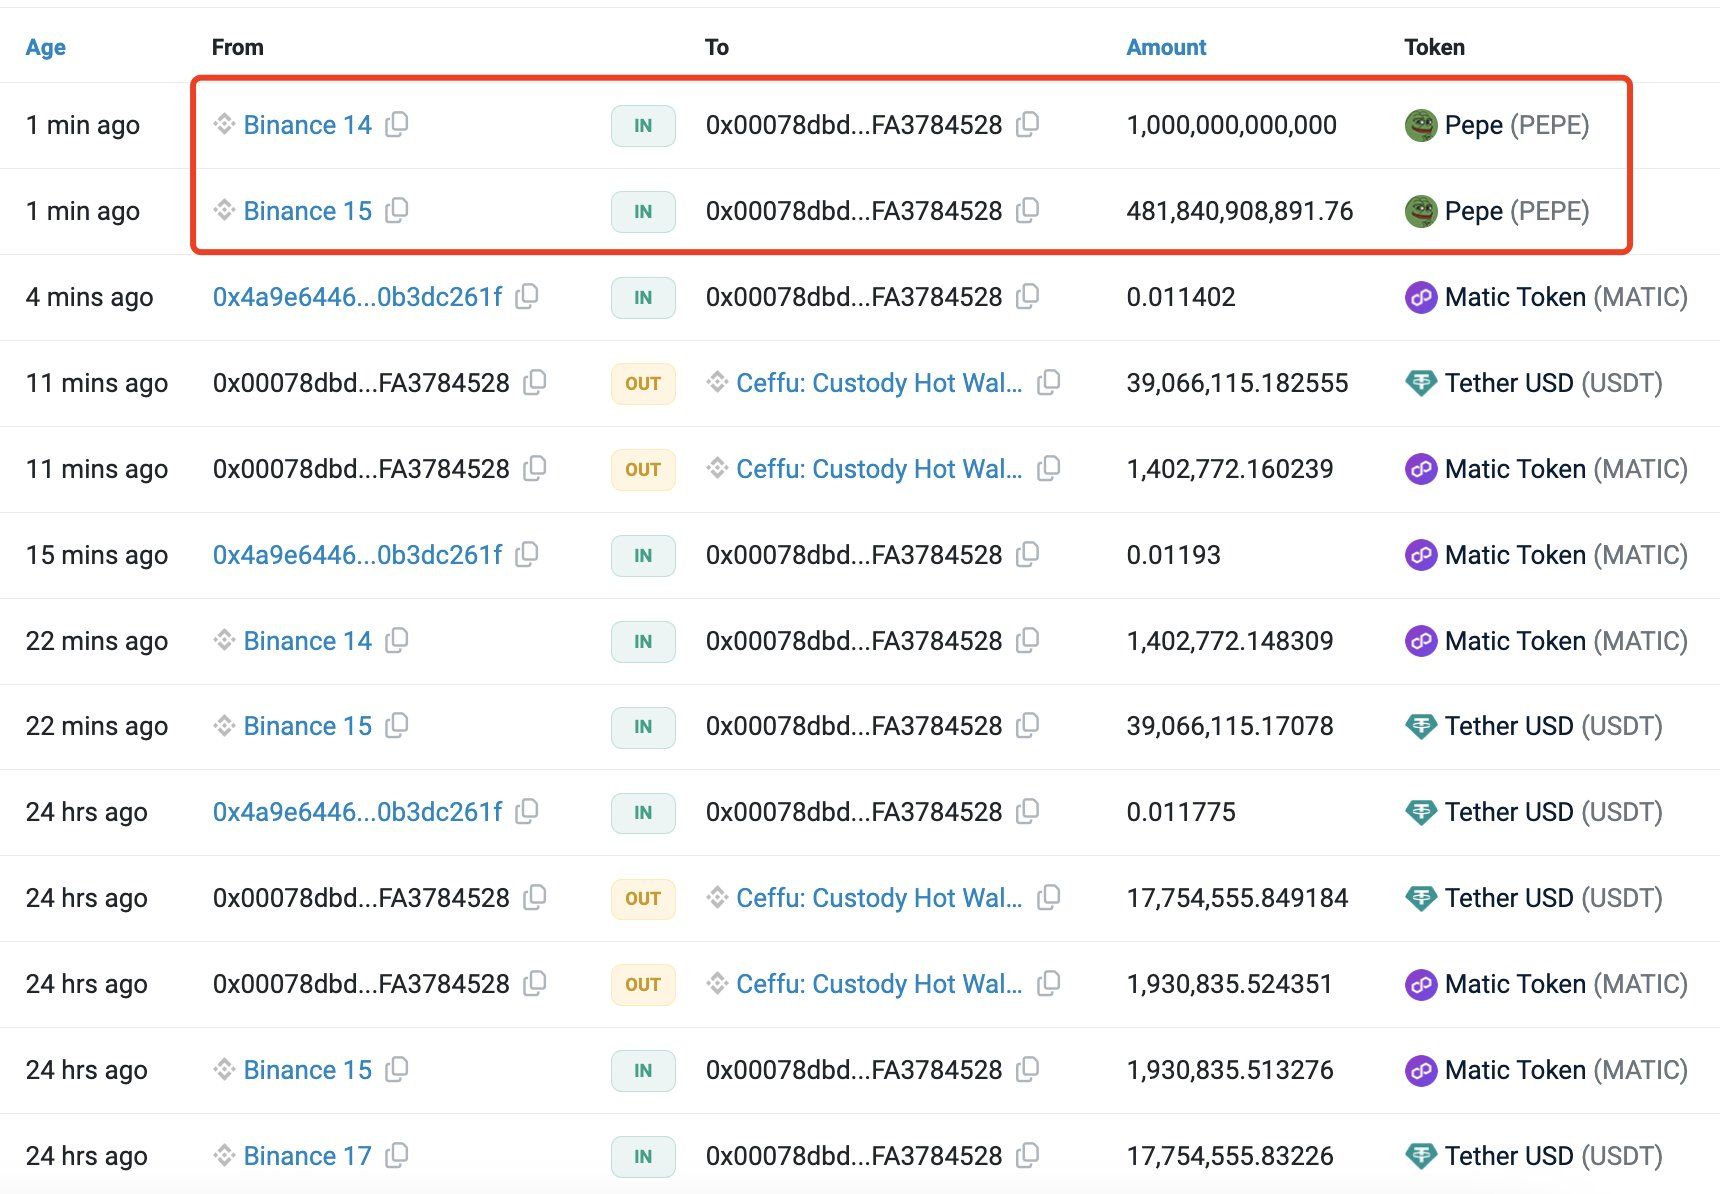
Task: Copy recipient address in the 0.01193 MATIC row
Action: pyautogui.click(x=1027, y=554)
